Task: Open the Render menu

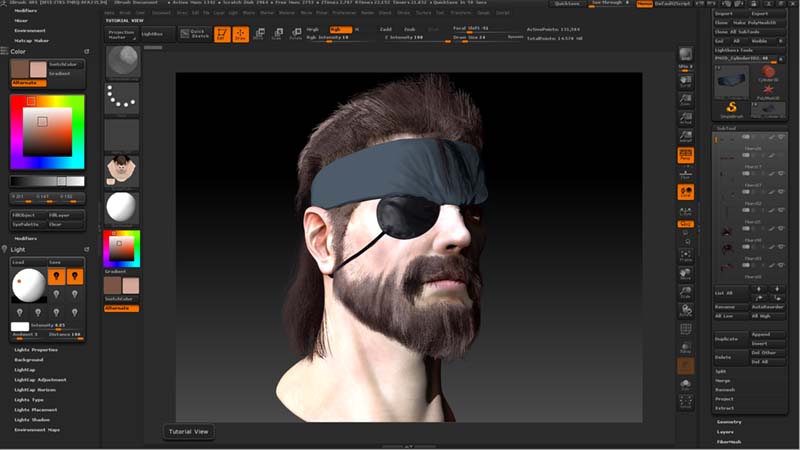Action: (367, 13)
